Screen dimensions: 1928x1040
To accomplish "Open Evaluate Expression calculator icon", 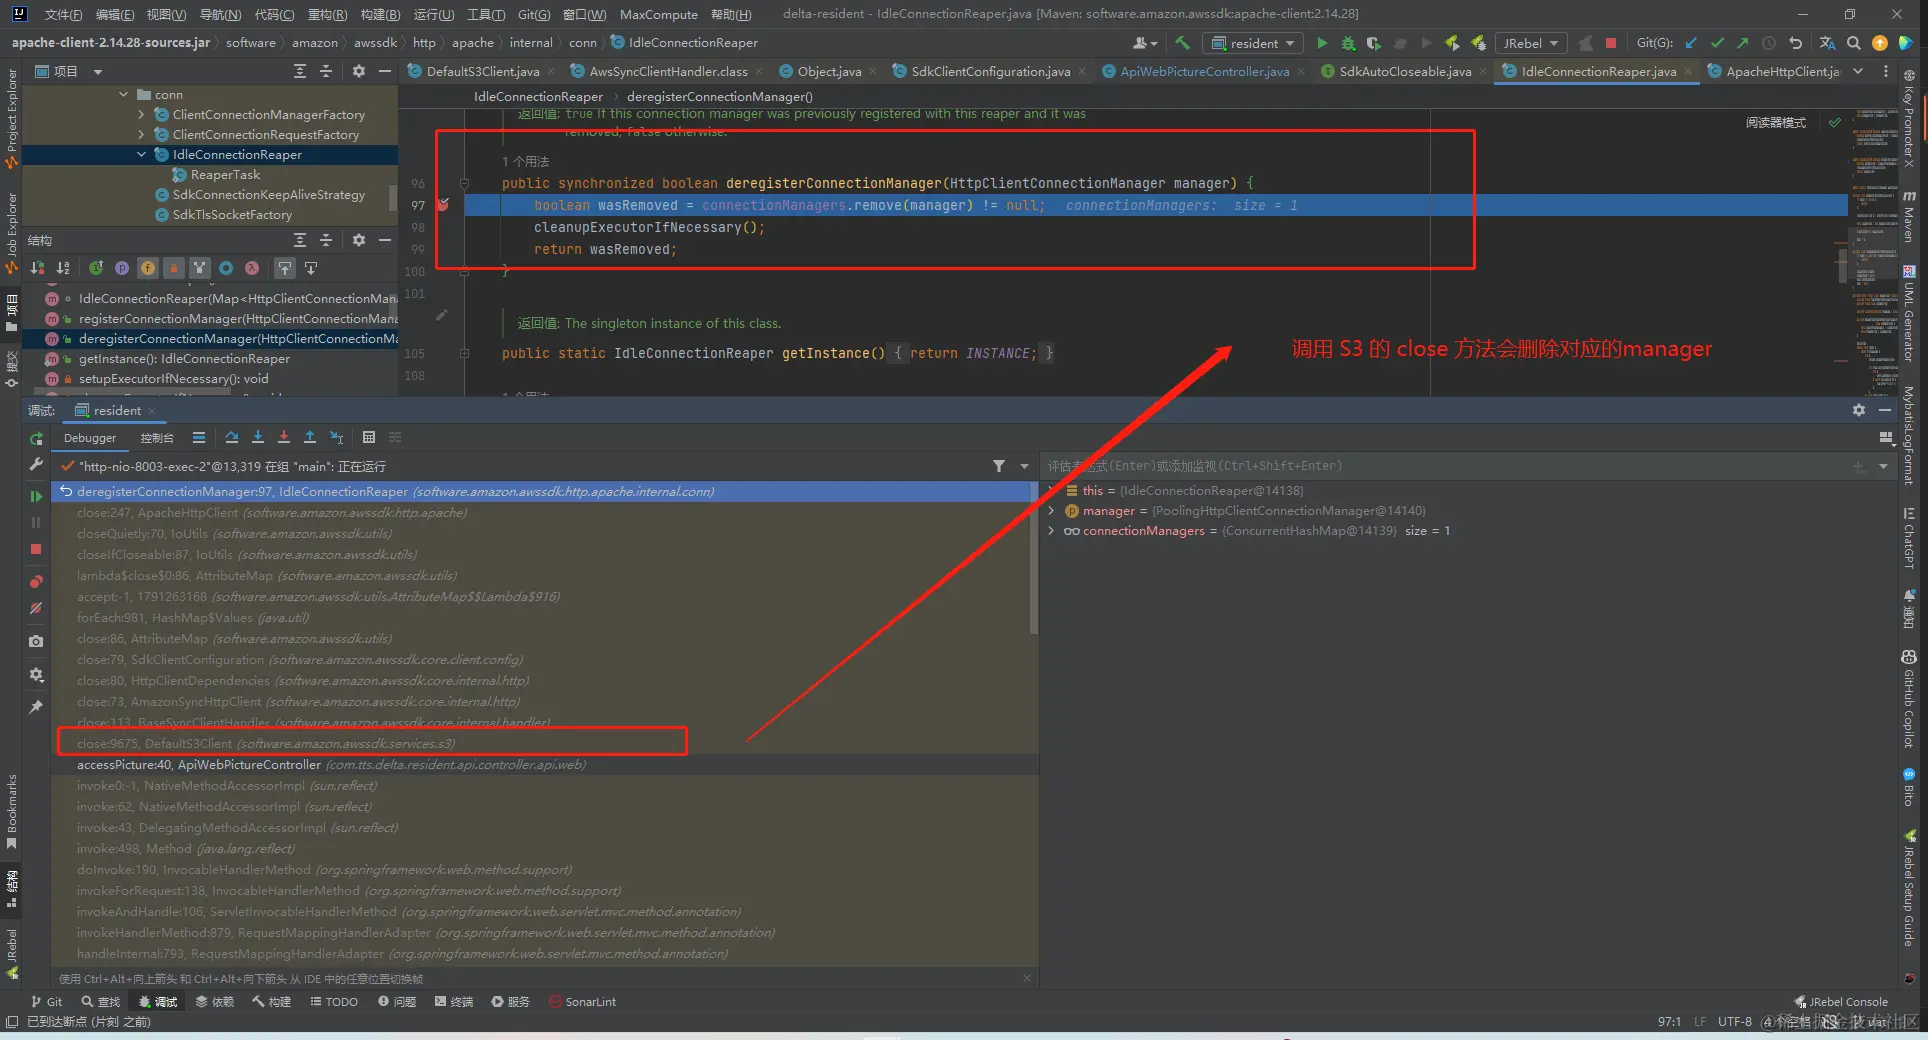I will 369,437.
